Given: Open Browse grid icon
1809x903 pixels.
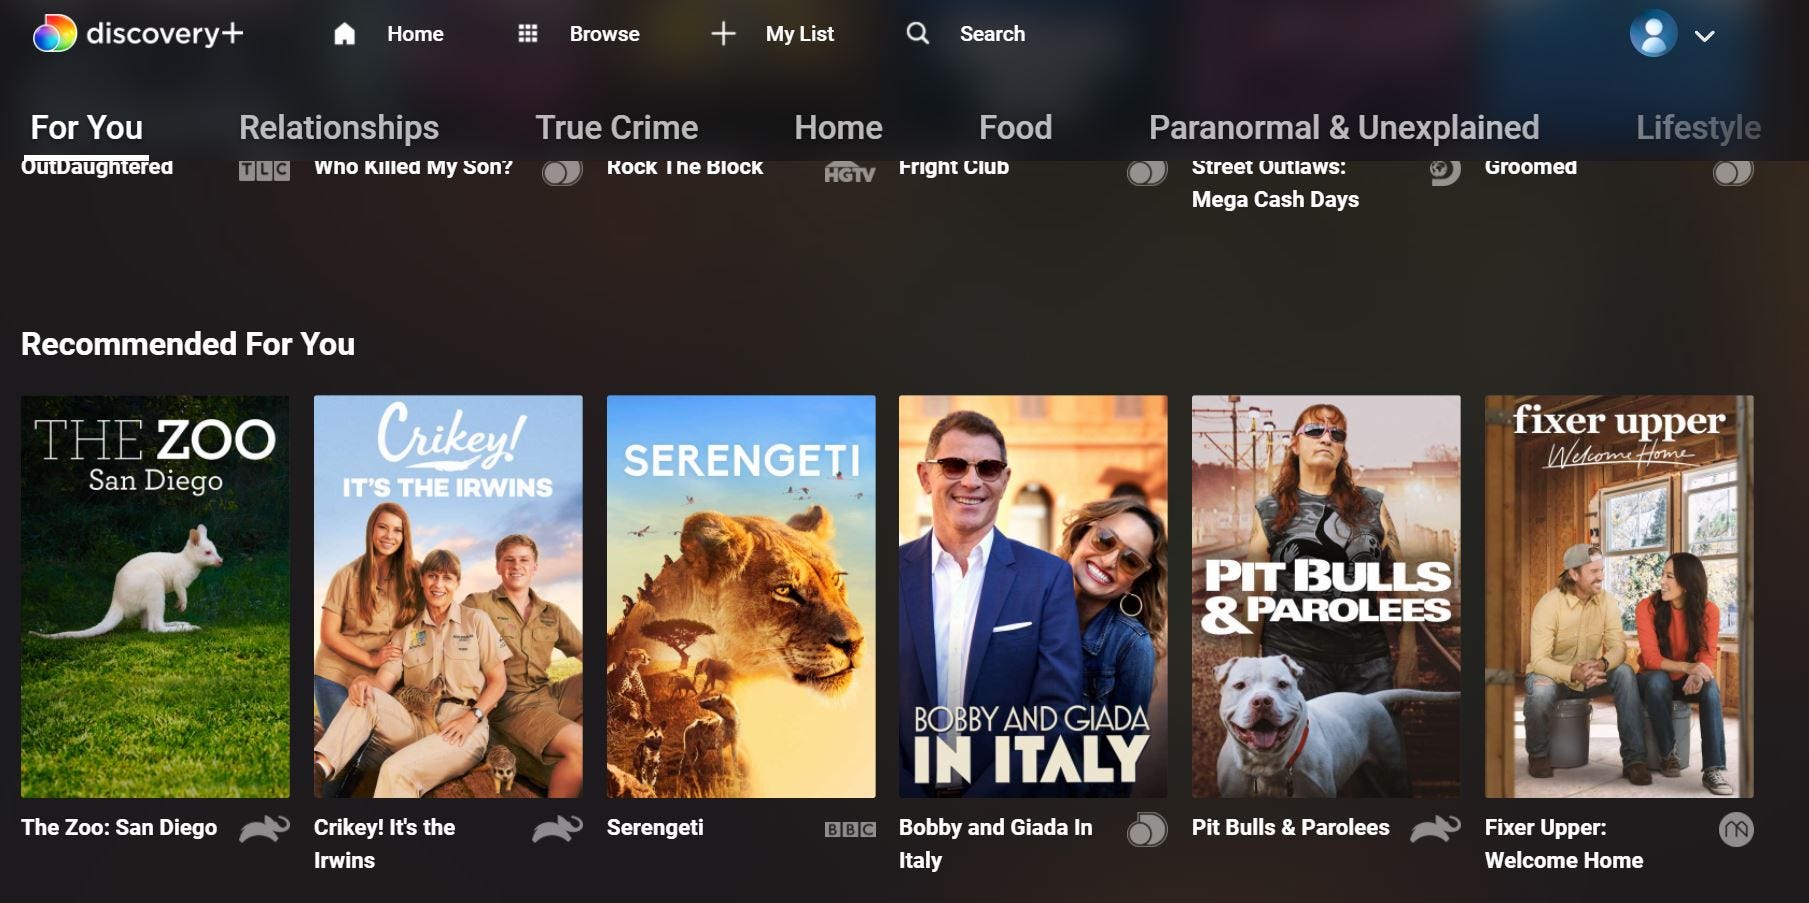Looking at the screenshot, I should coord(528,34).
